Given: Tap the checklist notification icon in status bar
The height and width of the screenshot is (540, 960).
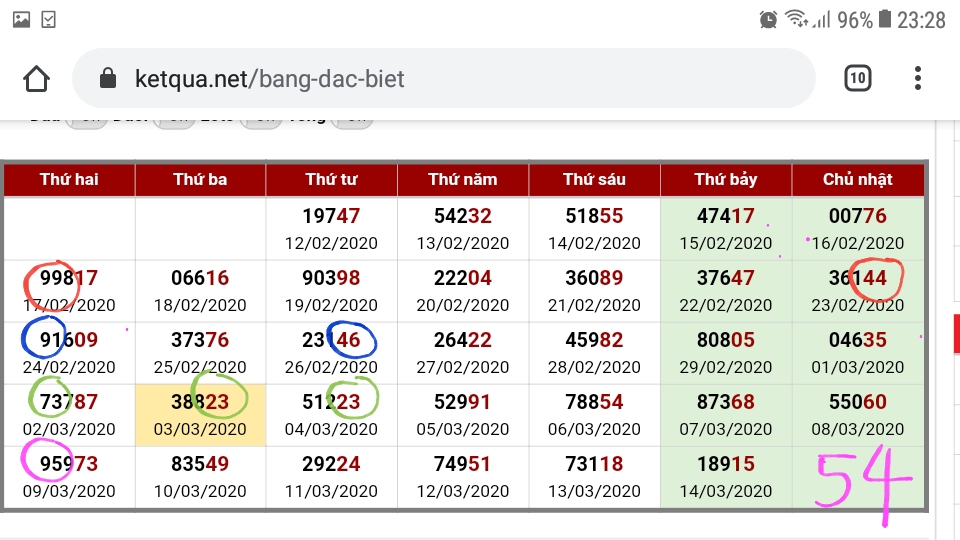Looking at the screenshot, I should click(48, 20).
